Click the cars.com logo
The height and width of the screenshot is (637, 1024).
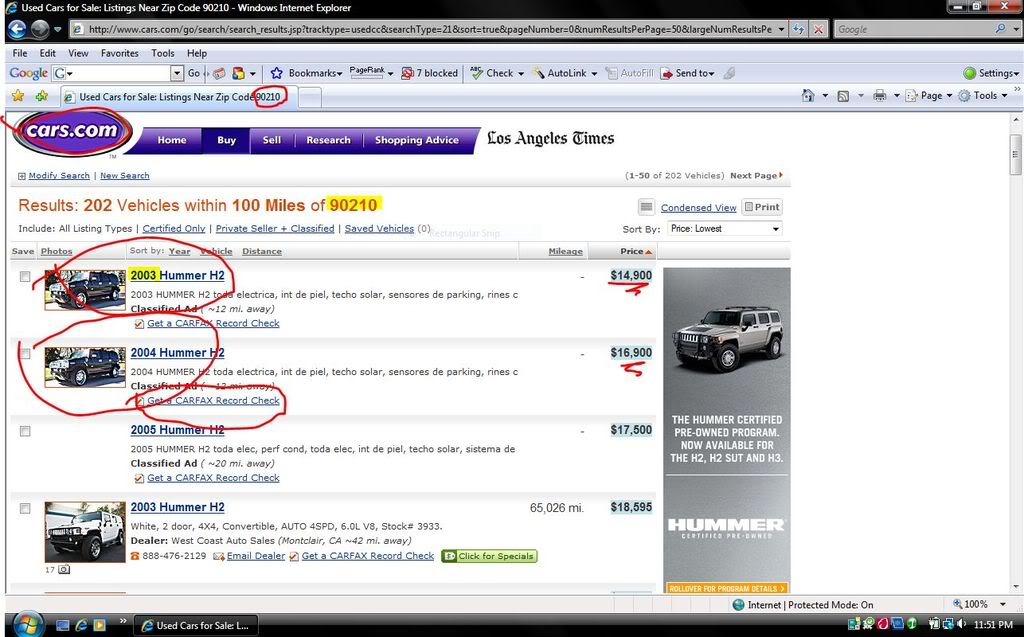72,131
